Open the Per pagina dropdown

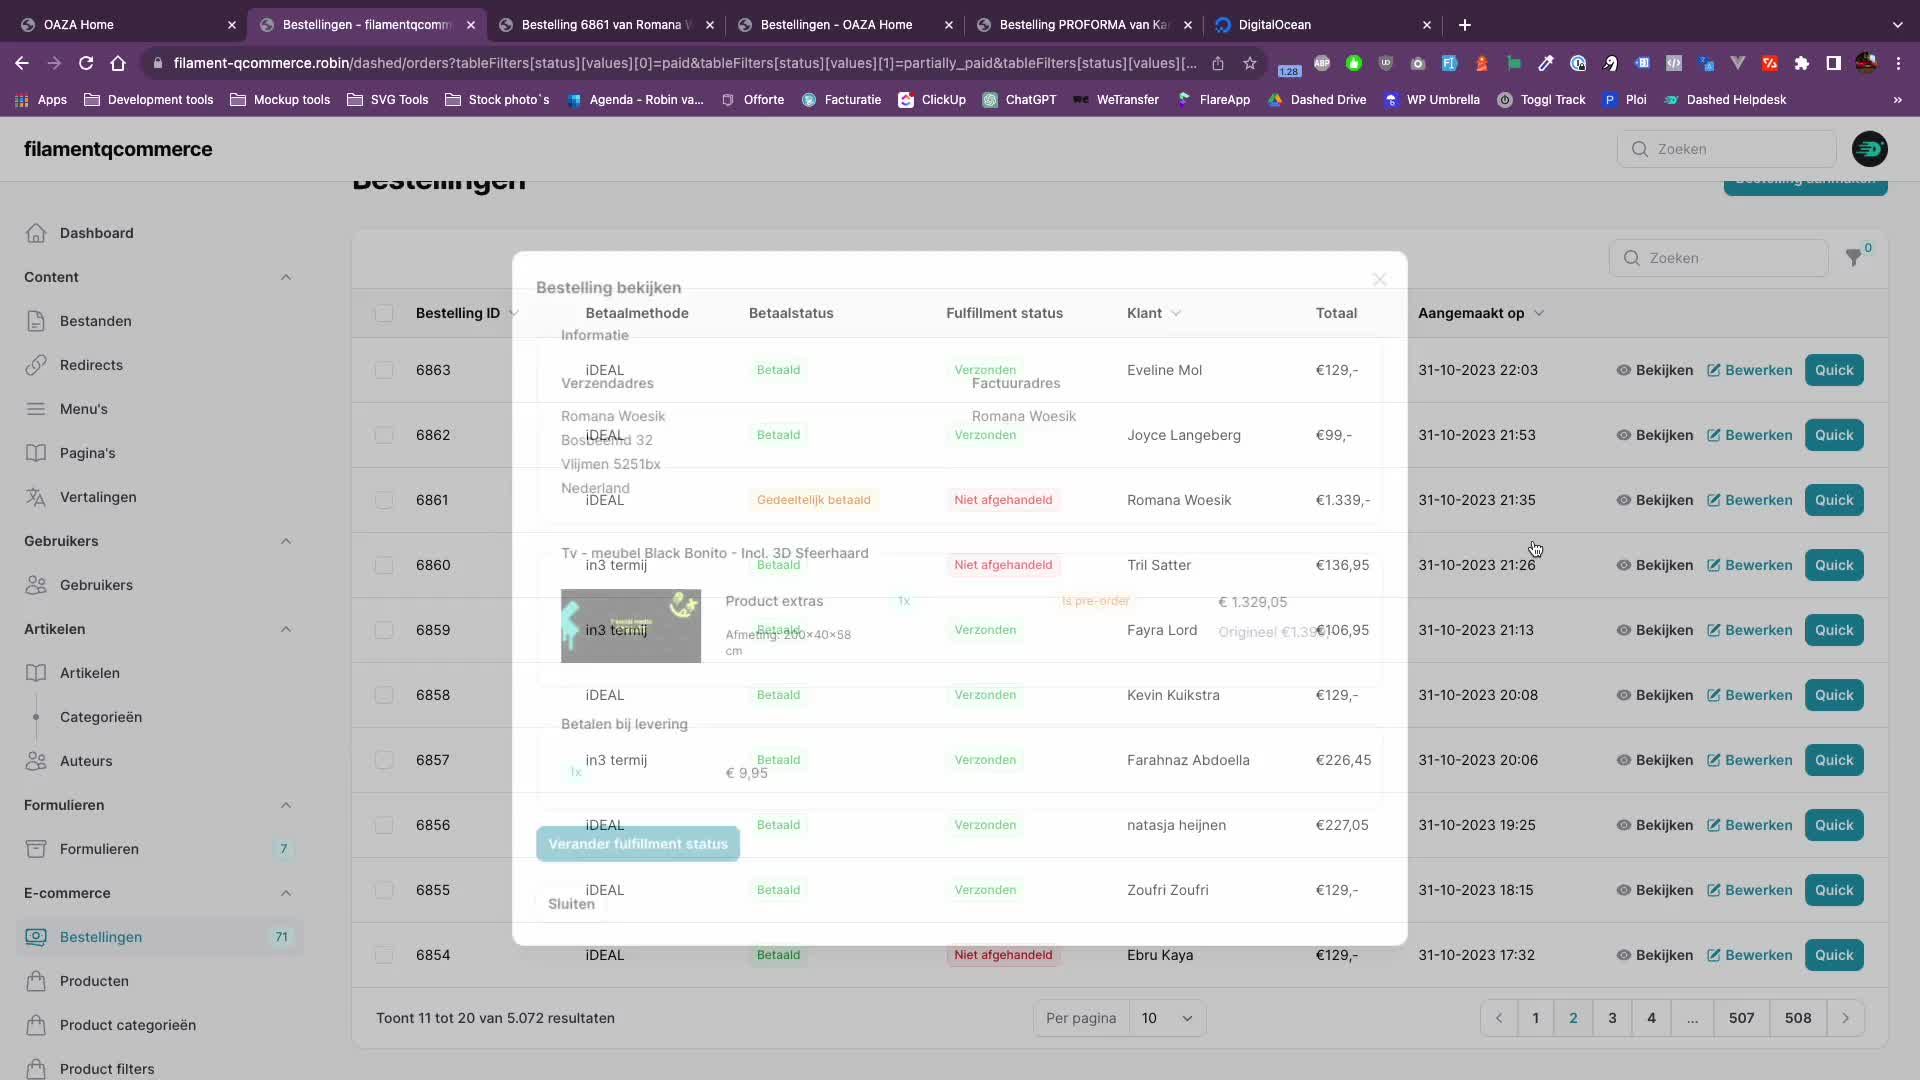1166,1018
